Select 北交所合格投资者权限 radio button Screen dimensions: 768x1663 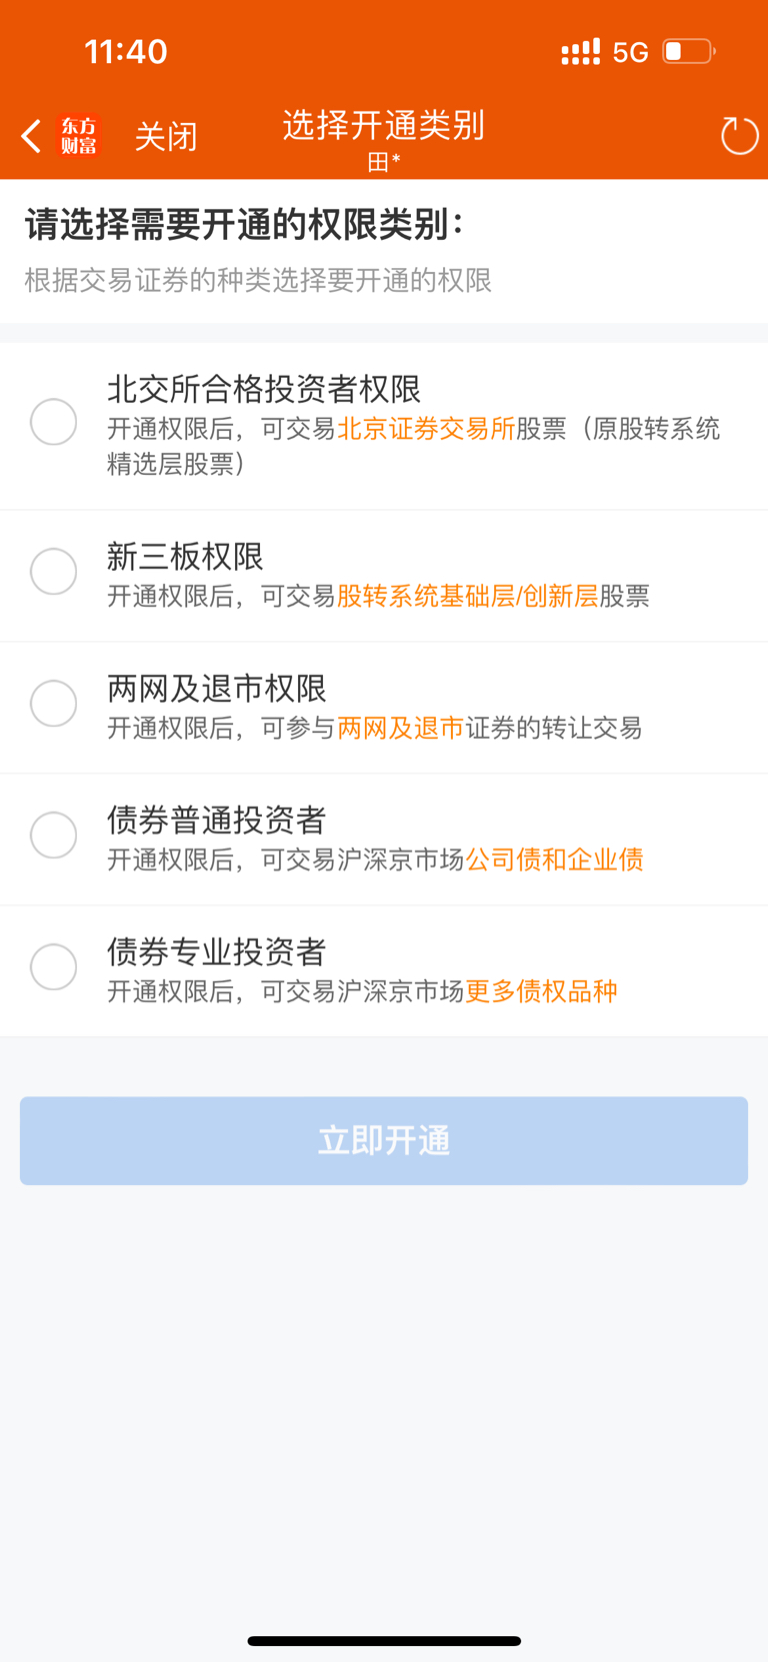pyautogui.click(x=54, y=422)
